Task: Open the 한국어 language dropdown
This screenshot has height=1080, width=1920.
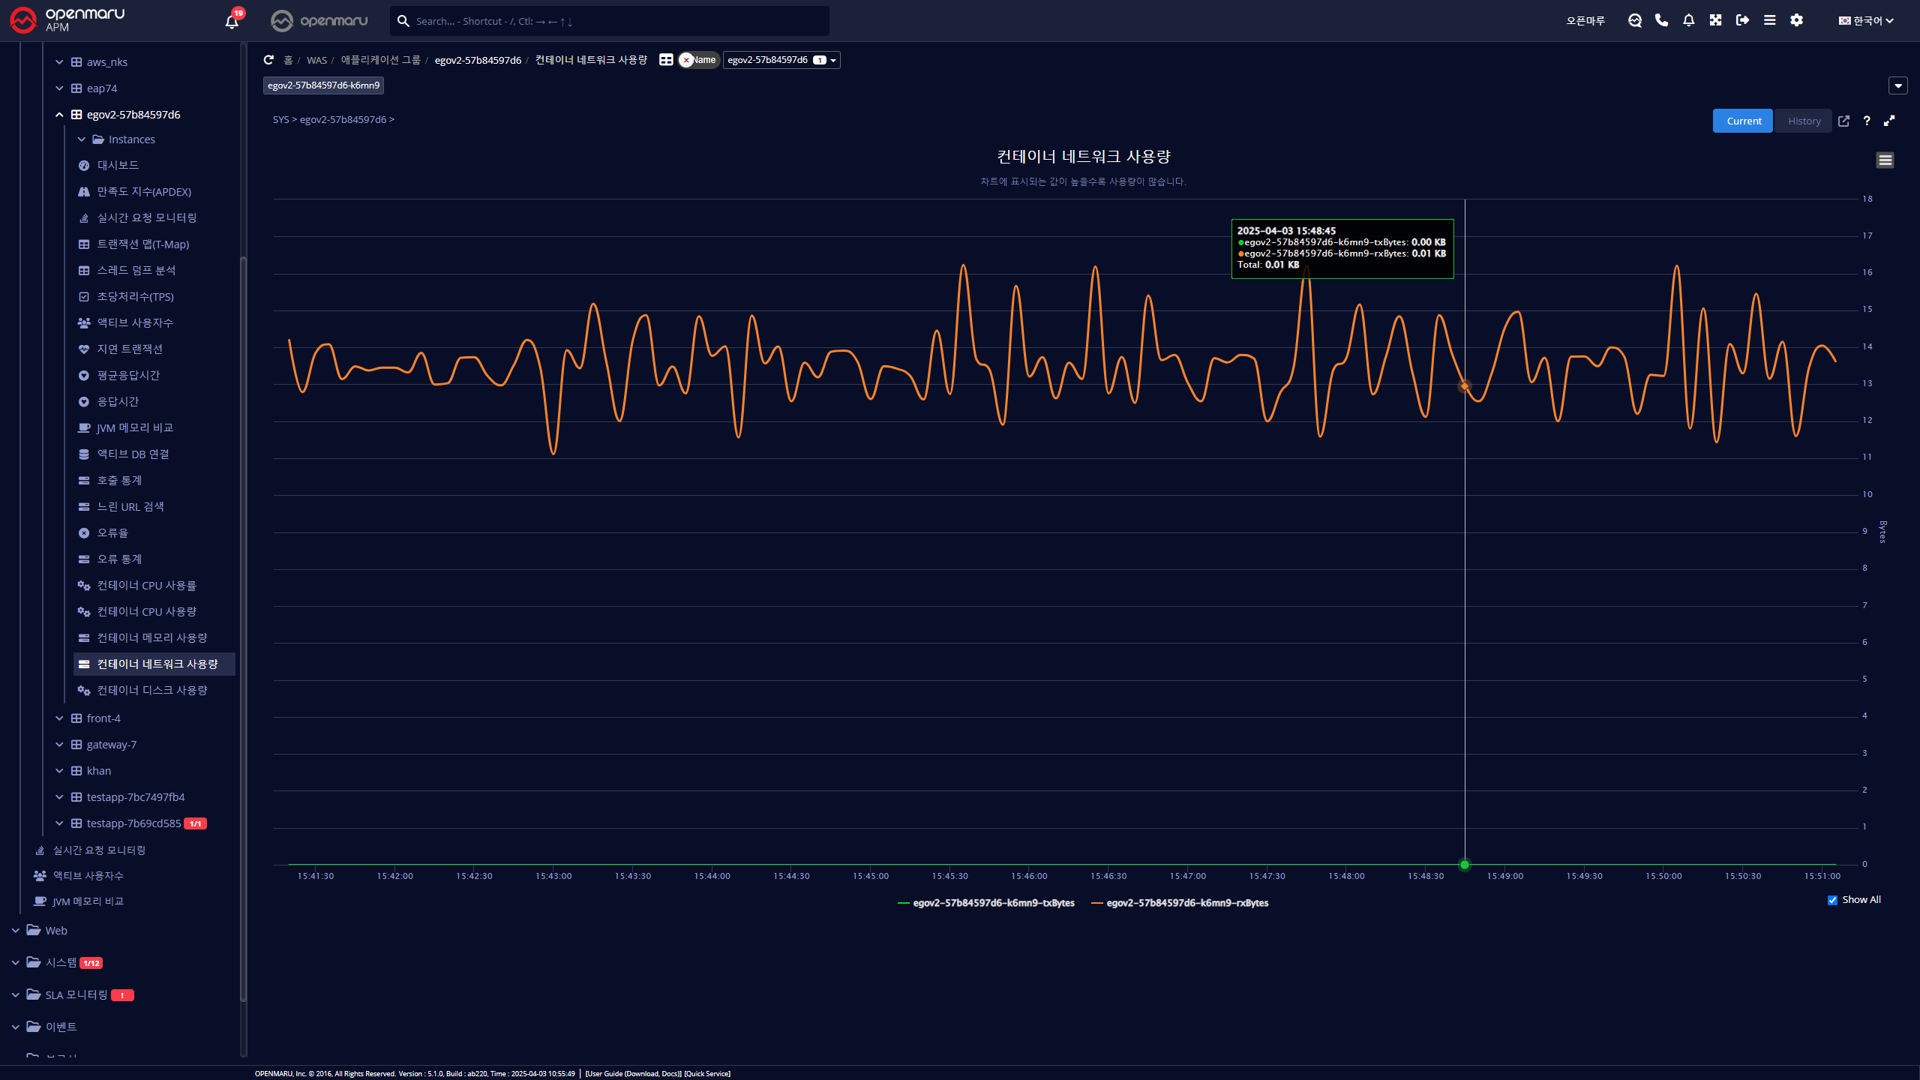Action: 1866,20
